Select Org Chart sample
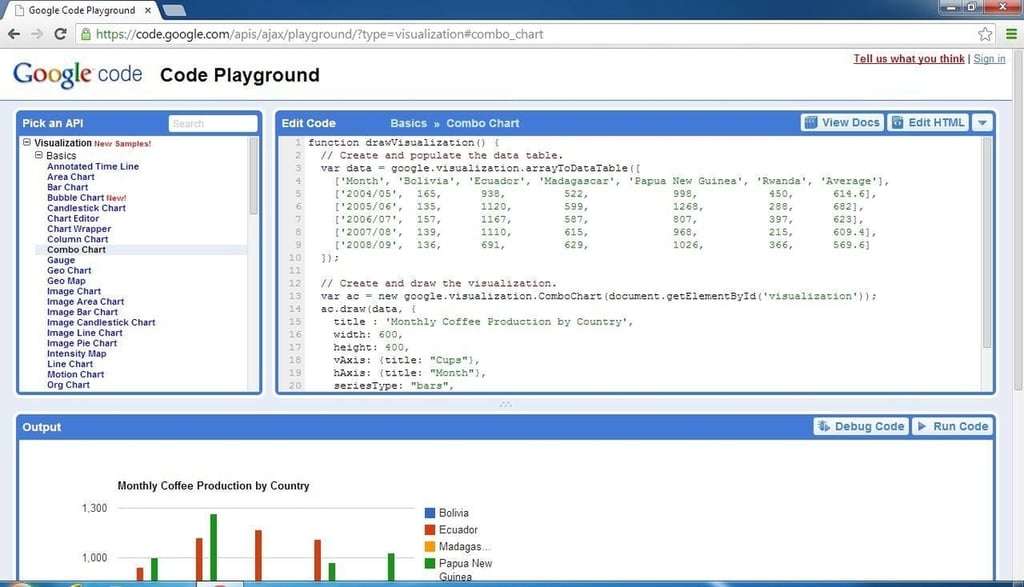Image resolution: width=1024 pixels, height=587 pixels. pyautogui.click(x=68, y=385)
